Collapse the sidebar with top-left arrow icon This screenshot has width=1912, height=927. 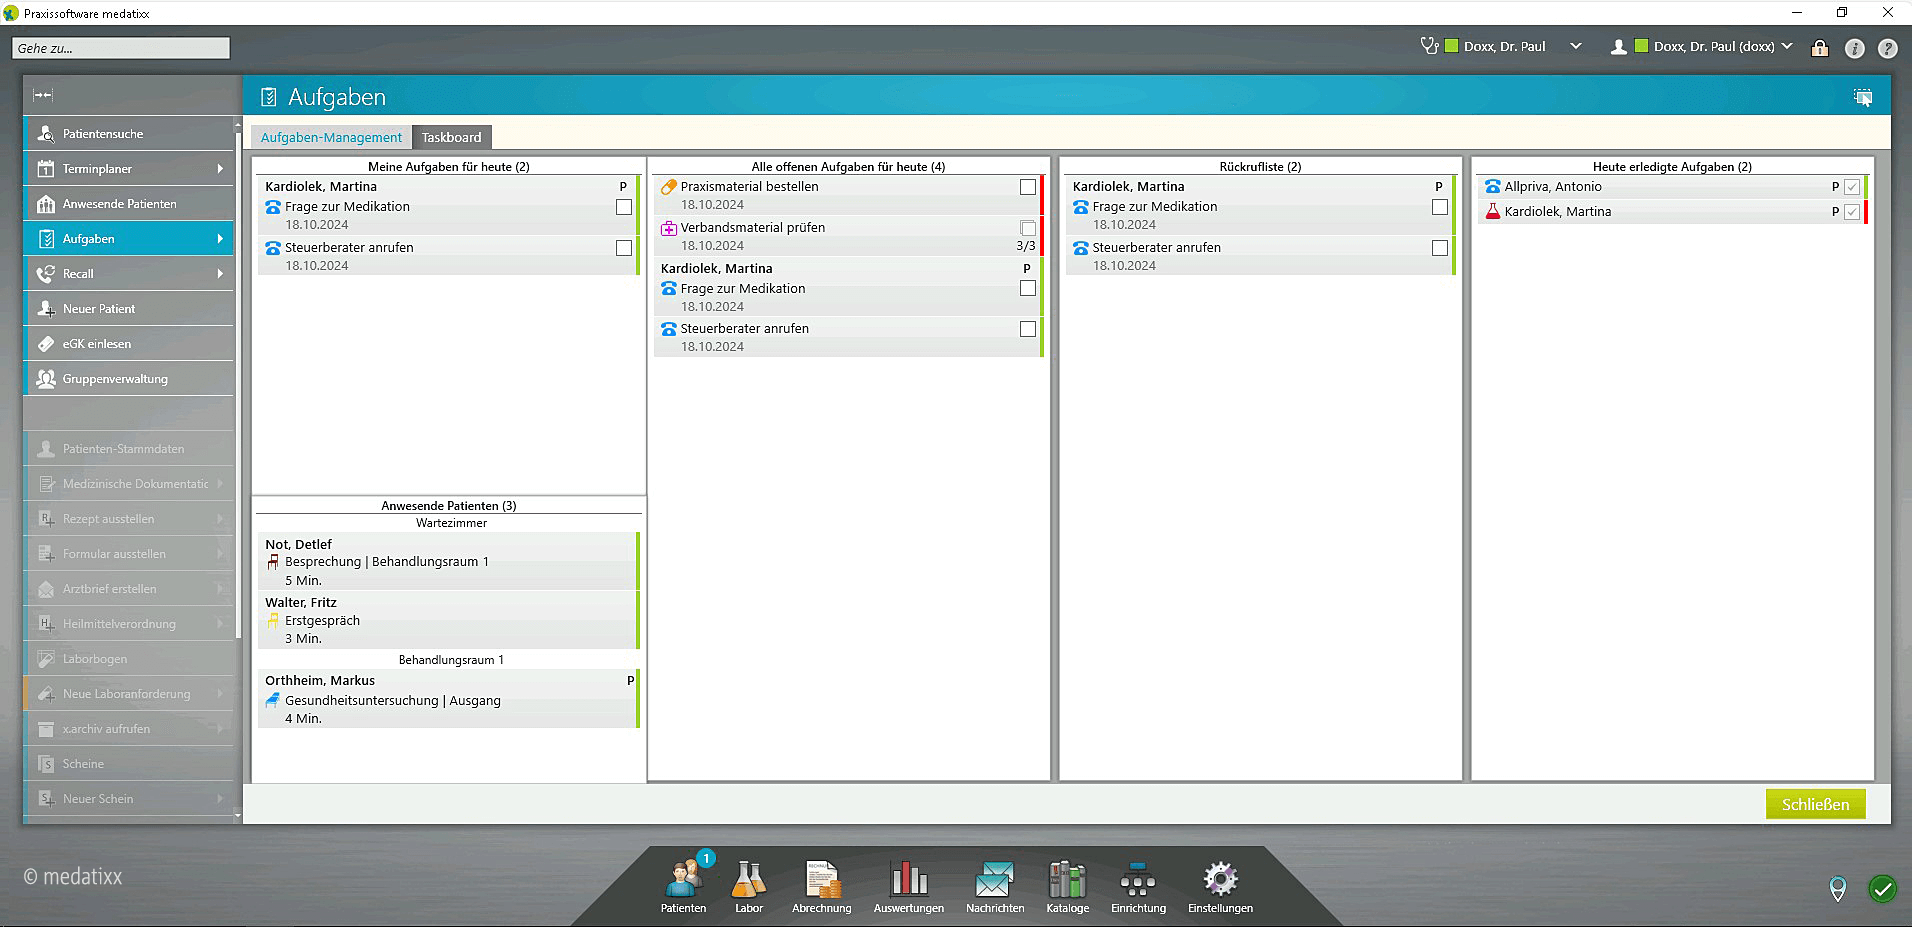[x=43, y=95]
